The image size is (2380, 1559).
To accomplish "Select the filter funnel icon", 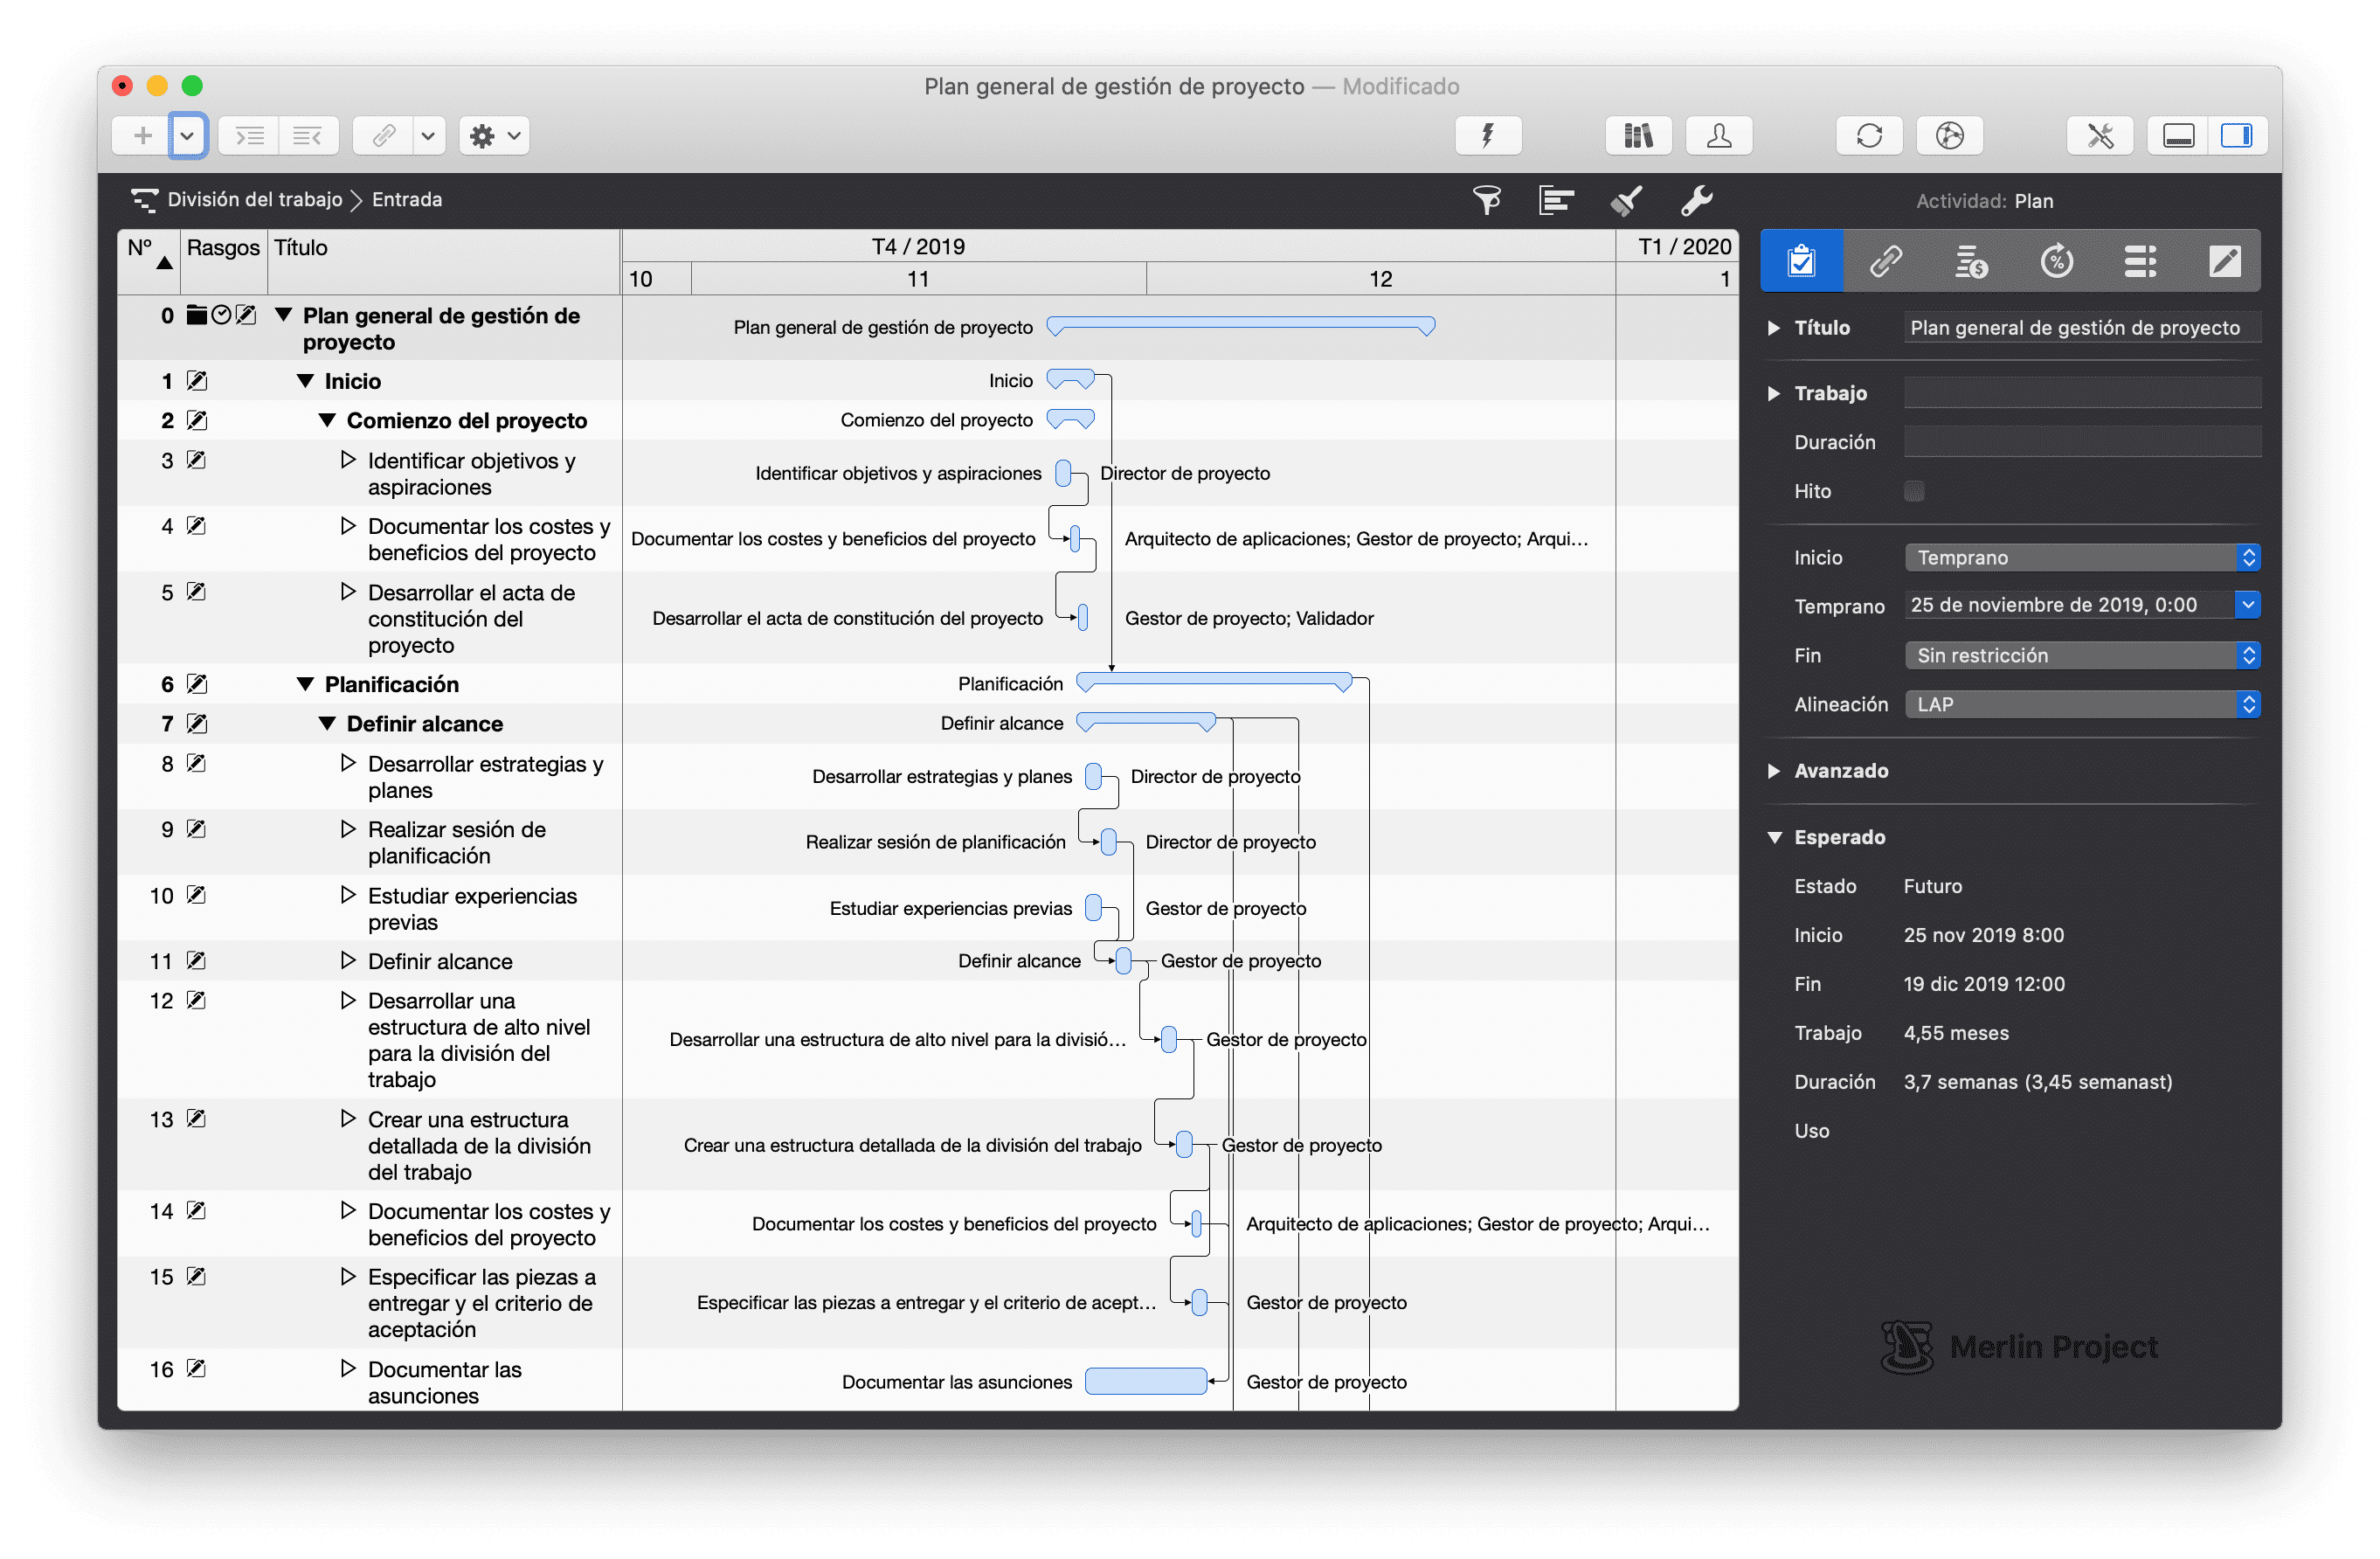I will coord(1487,200).
